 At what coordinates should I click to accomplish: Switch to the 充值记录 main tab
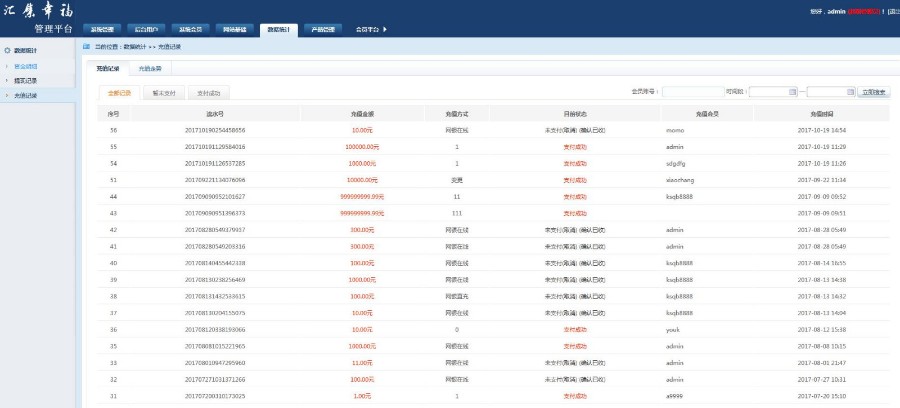pyautogui.click(x=108, y=69)
